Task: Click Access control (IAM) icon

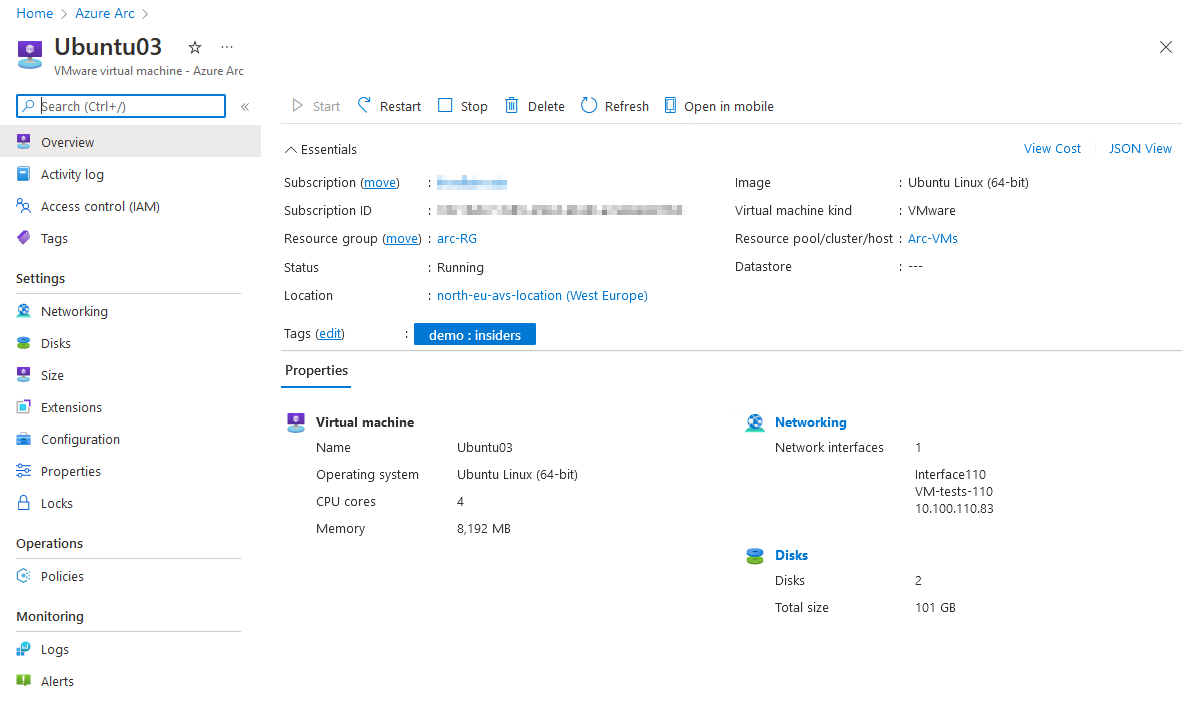Action: point(24,206)
